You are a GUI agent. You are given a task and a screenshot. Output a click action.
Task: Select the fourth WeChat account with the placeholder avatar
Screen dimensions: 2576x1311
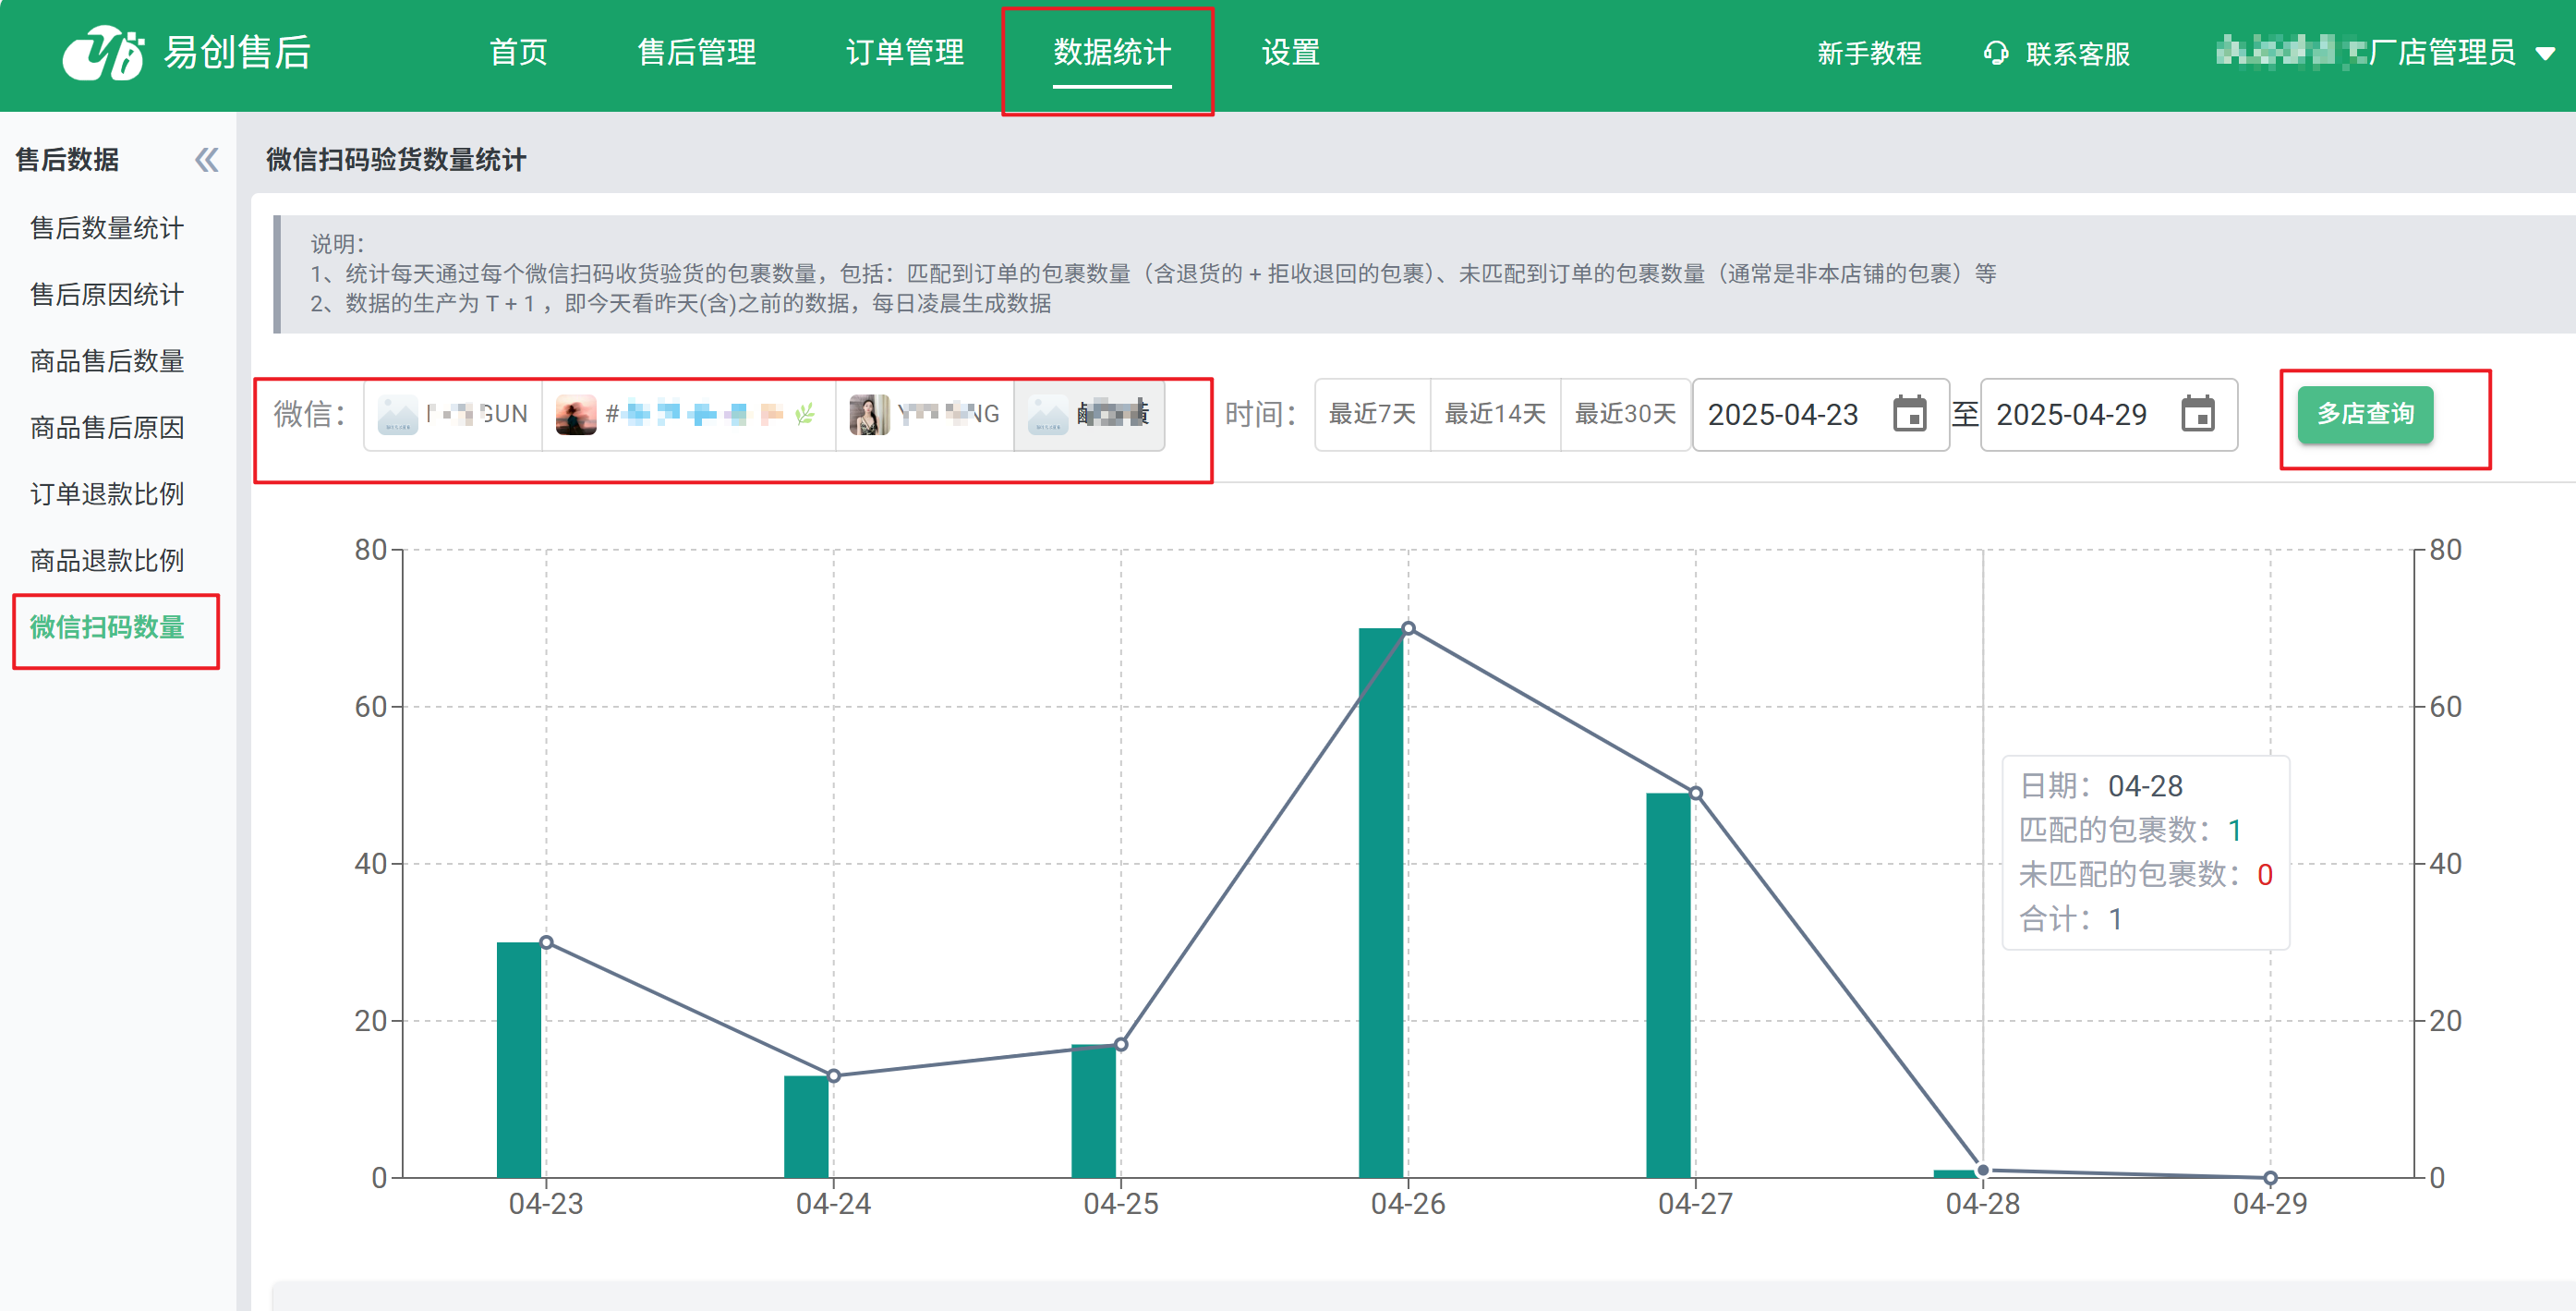[1089, 414]
